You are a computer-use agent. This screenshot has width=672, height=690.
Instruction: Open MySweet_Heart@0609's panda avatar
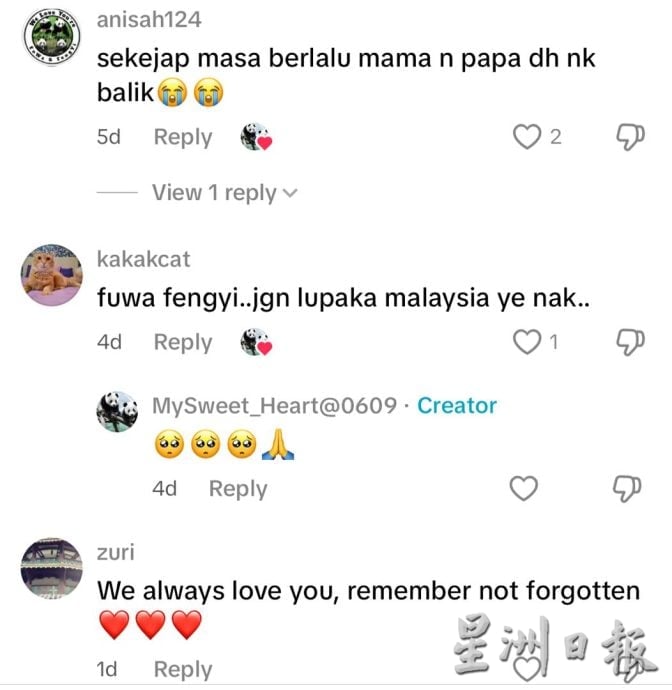point(117,411)
